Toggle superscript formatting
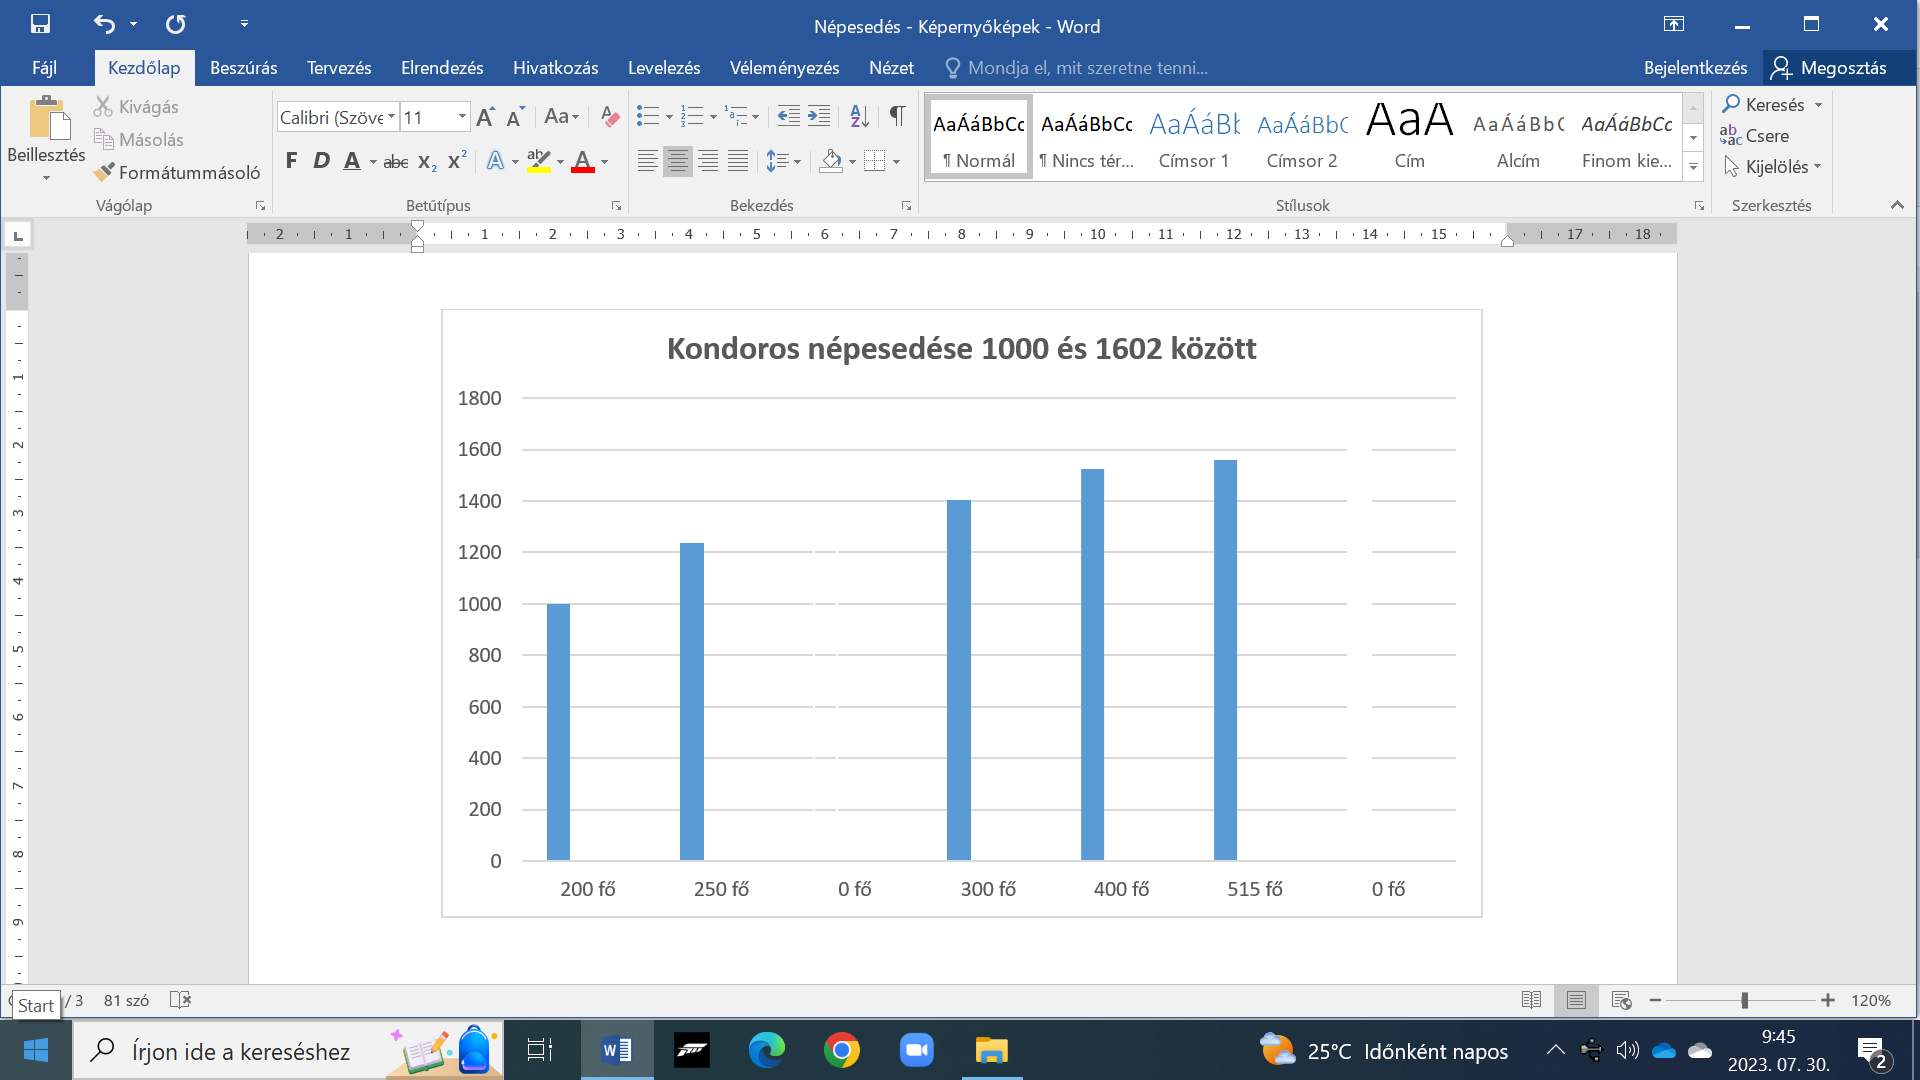This screenshot has width=1920, height=1080. tap(457, 161)
